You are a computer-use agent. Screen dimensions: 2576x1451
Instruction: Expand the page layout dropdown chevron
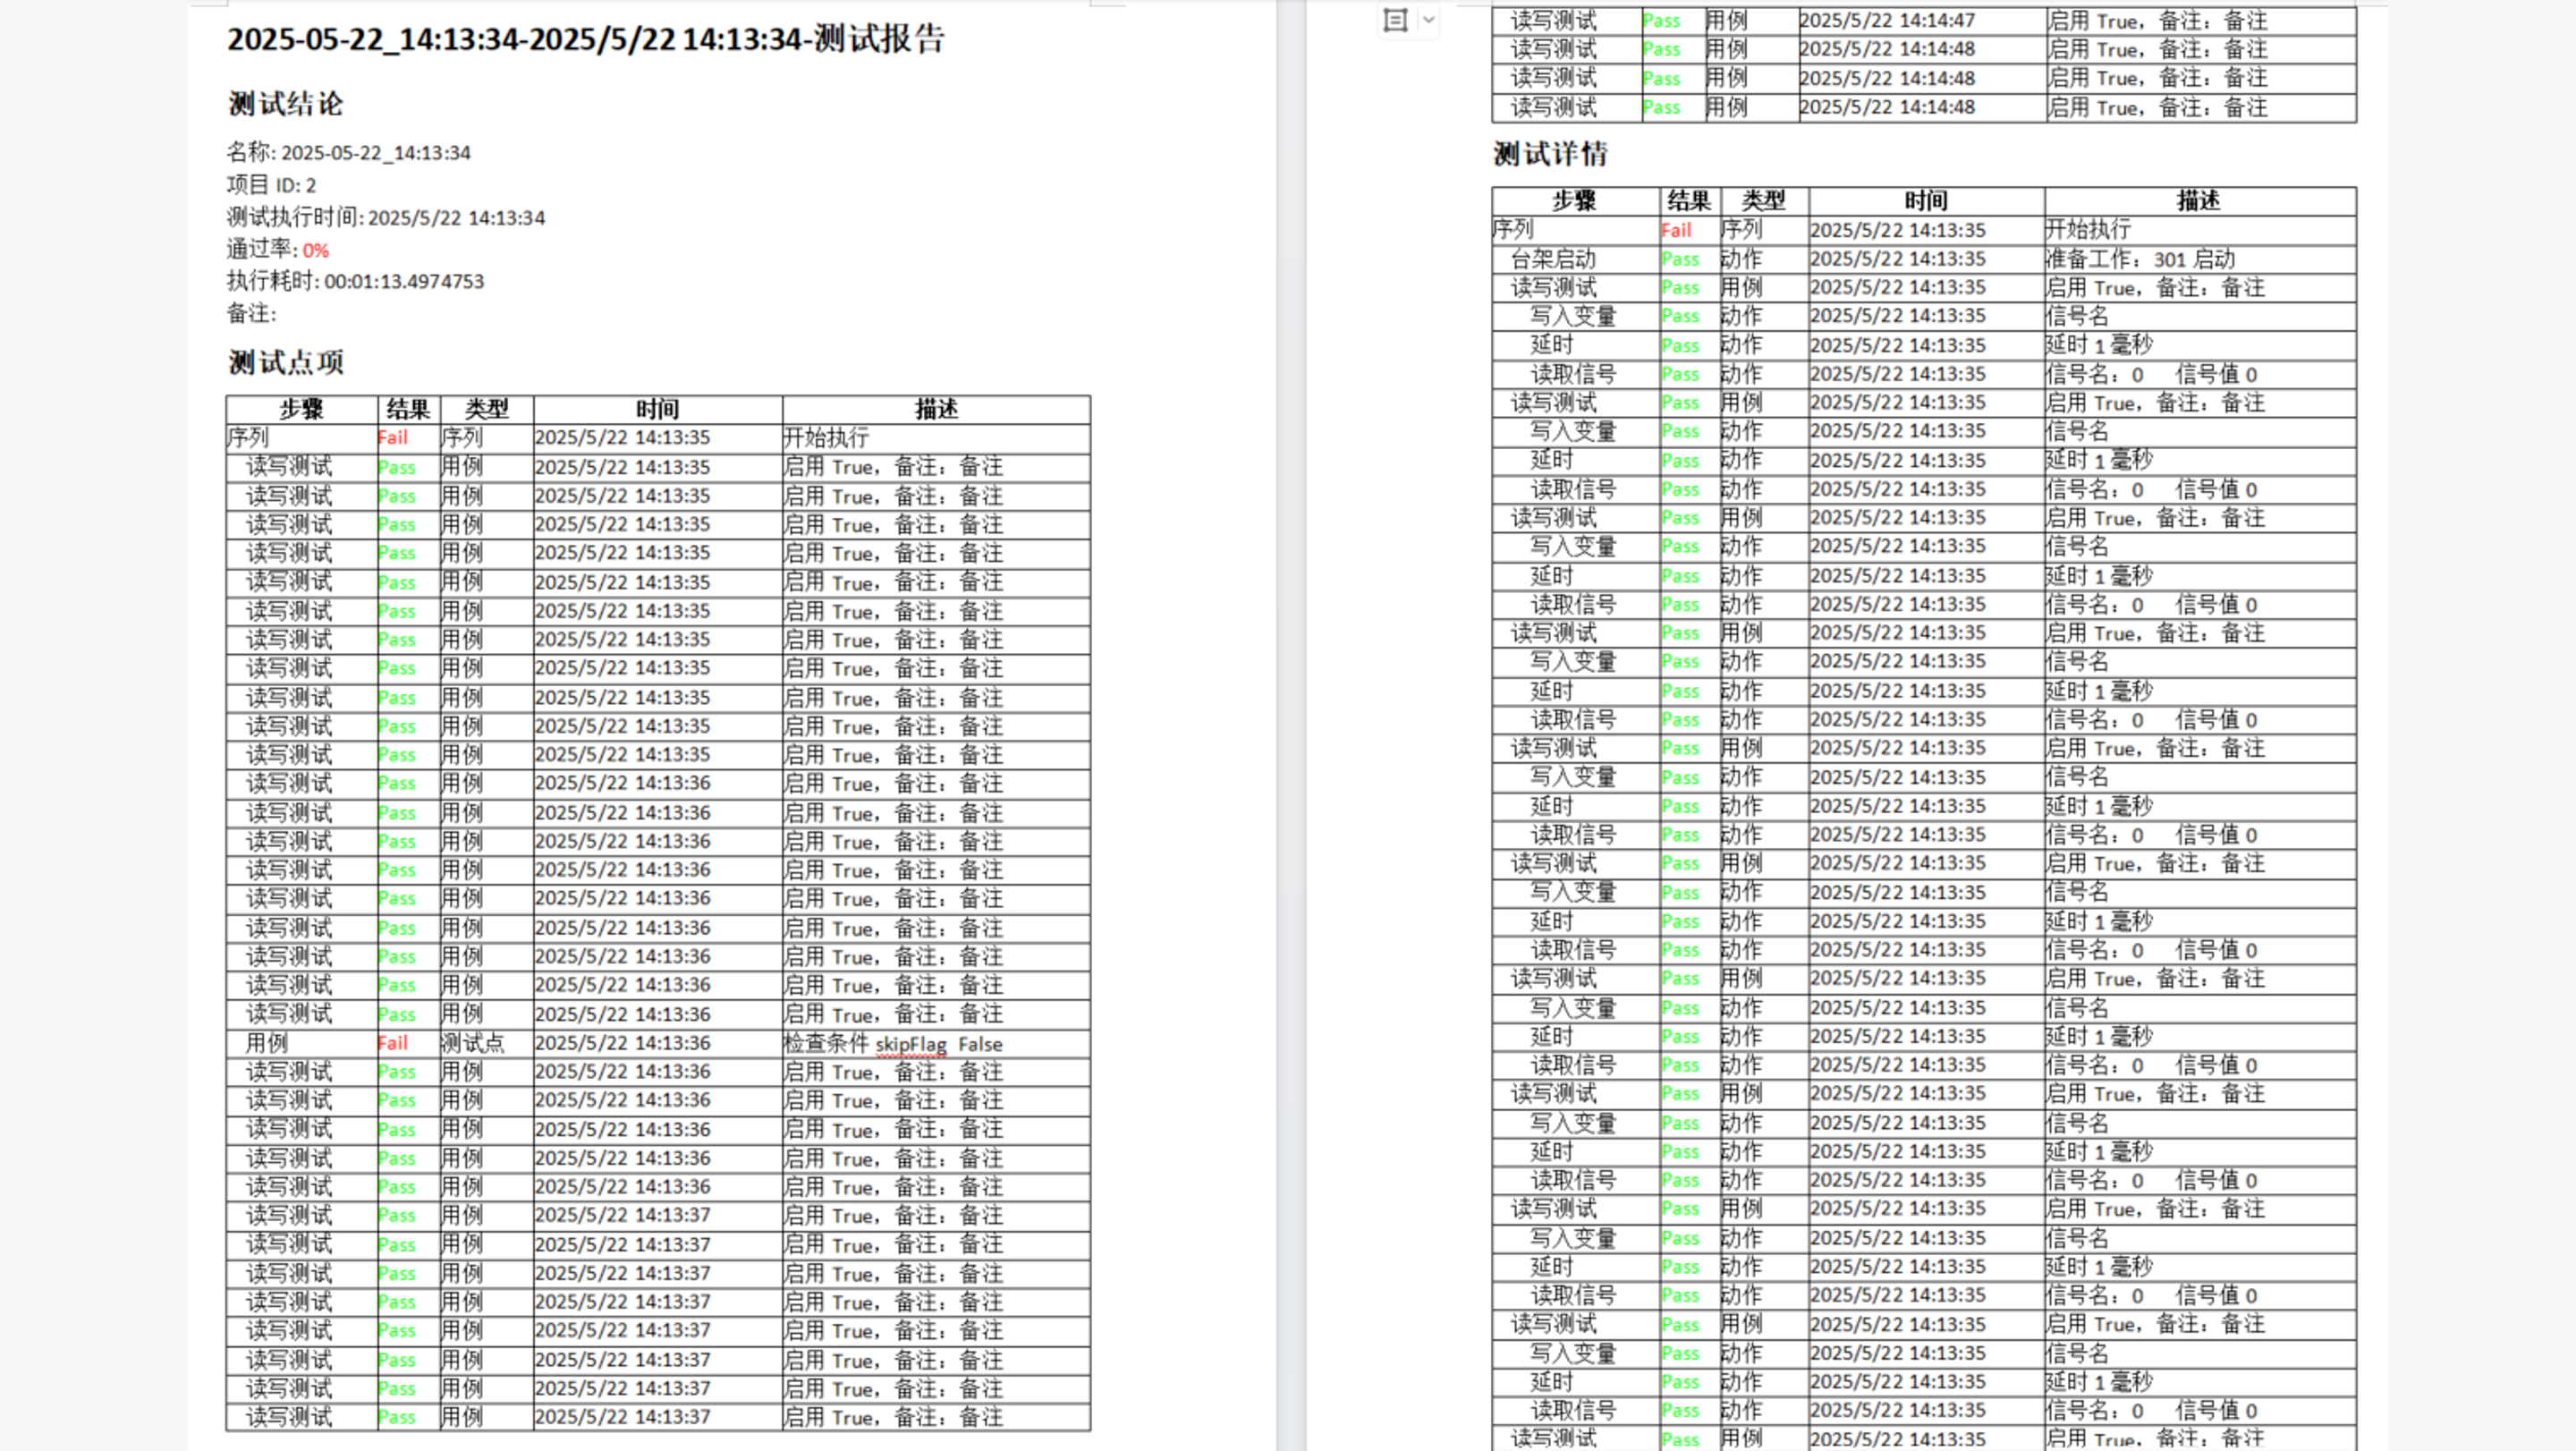[x=1429, y=20]
